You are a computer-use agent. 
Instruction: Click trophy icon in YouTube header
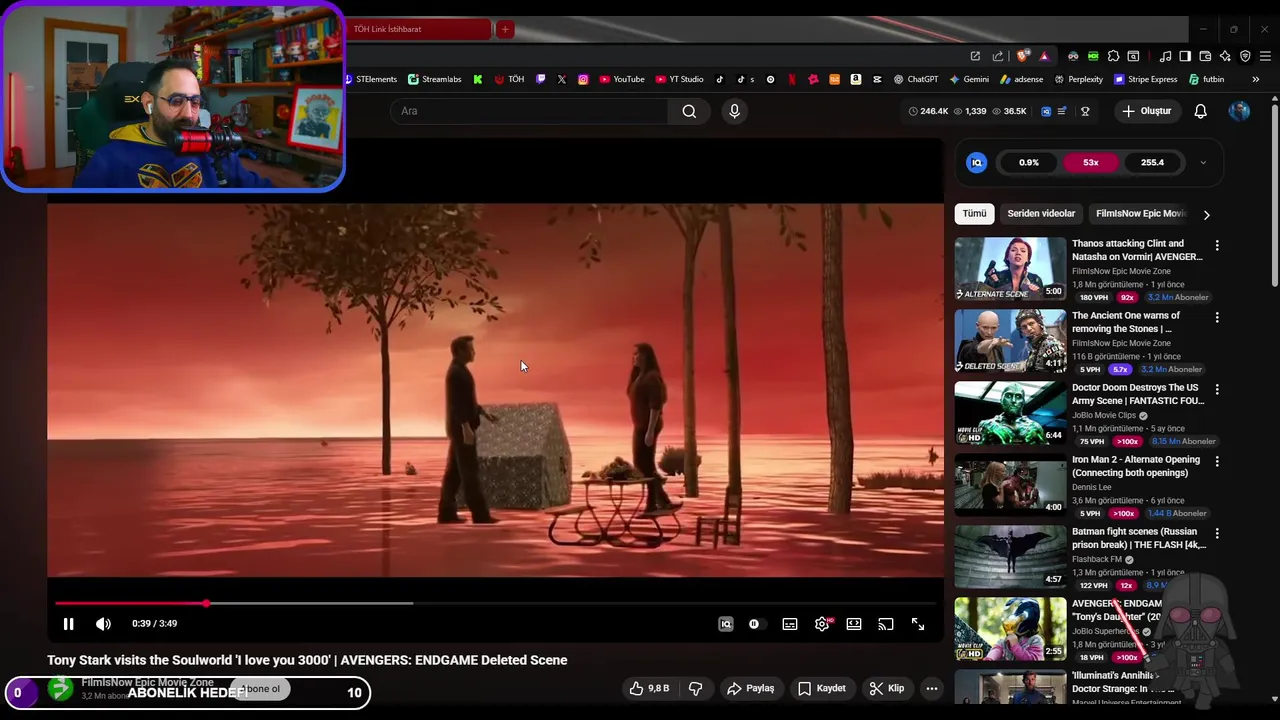tap(1085, 111)
